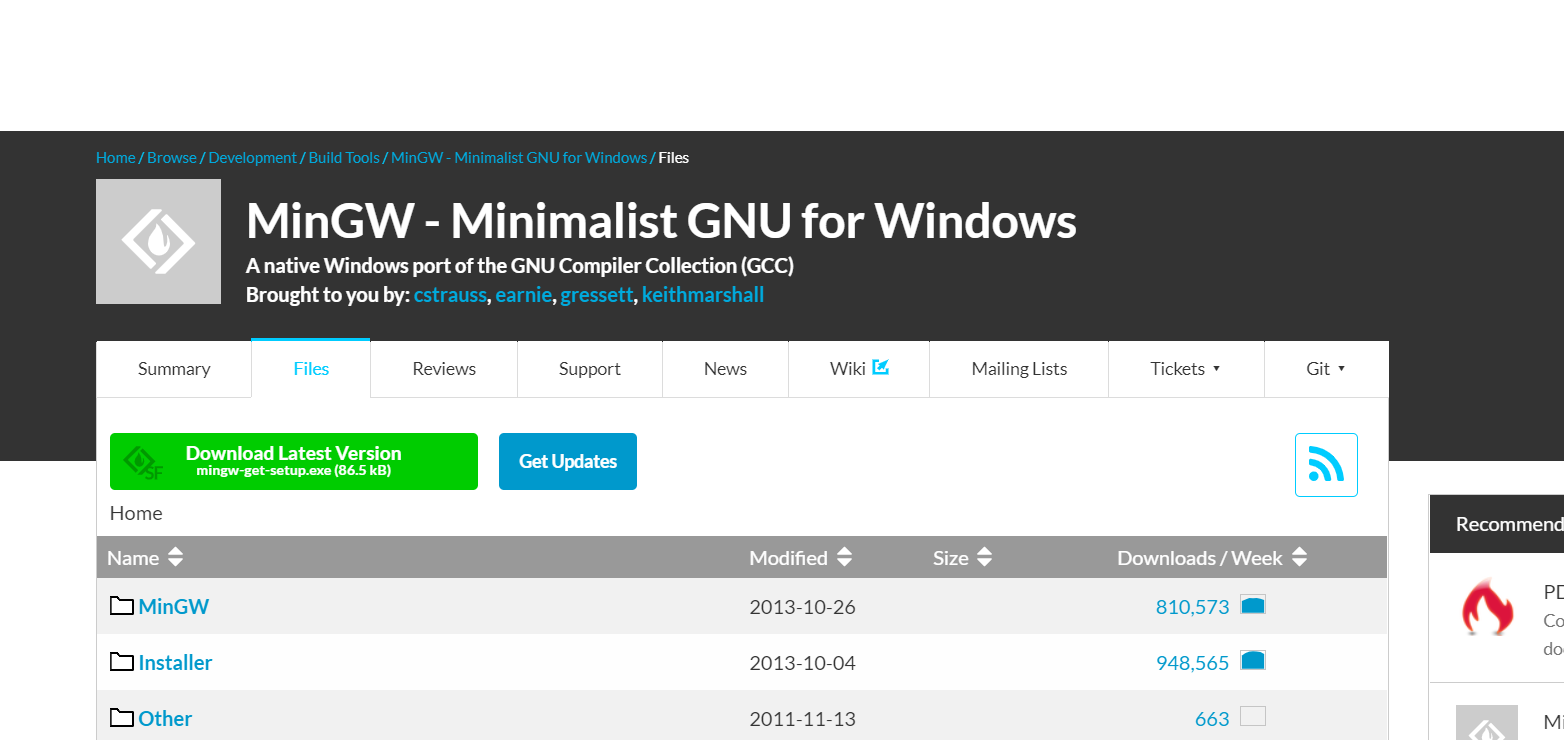The image size is (1564, 740).
Task: Click the Wiki edit pencil icon
Action: click(881, 367)
